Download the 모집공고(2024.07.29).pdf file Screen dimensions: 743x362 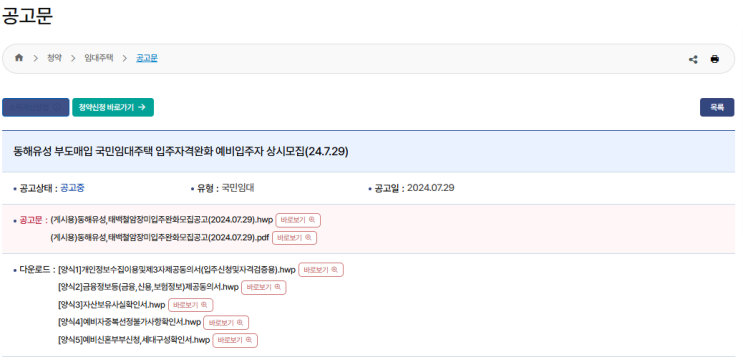(160, 238)
